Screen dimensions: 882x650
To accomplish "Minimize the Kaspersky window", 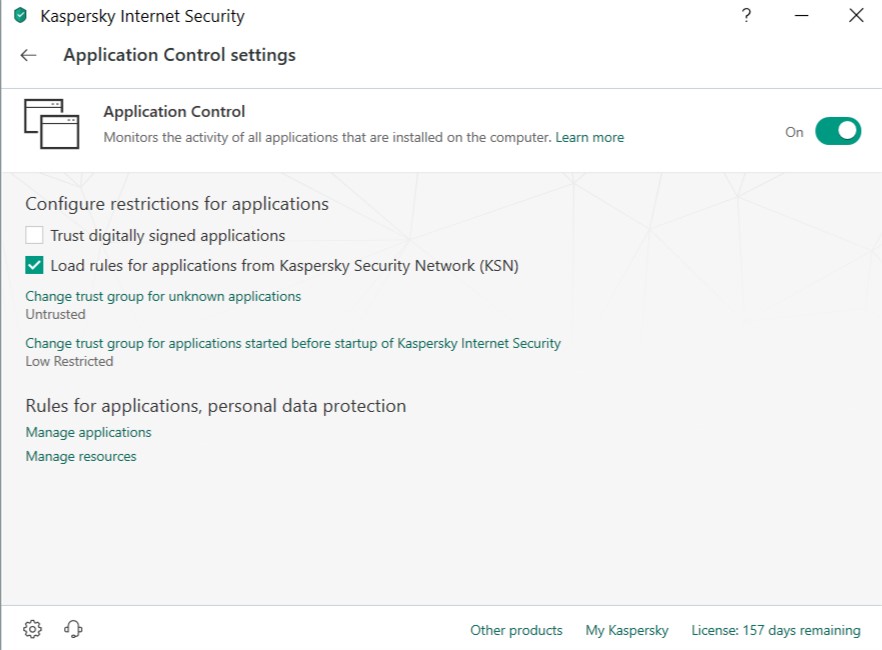I will [x=801, y=16].
